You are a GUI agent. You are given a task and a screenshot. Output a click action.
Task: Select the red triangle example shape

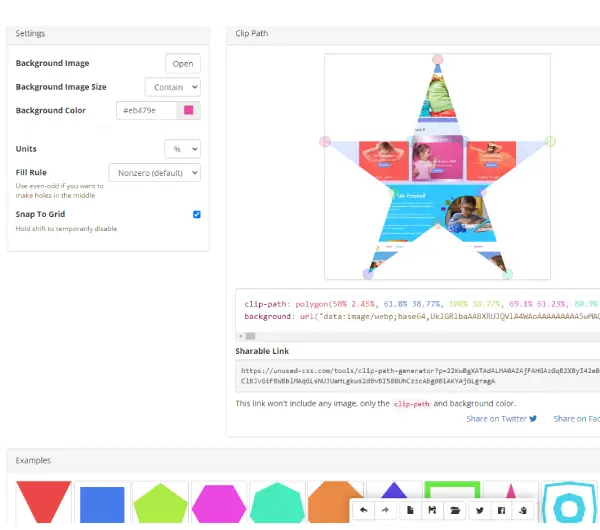[44, 502]
